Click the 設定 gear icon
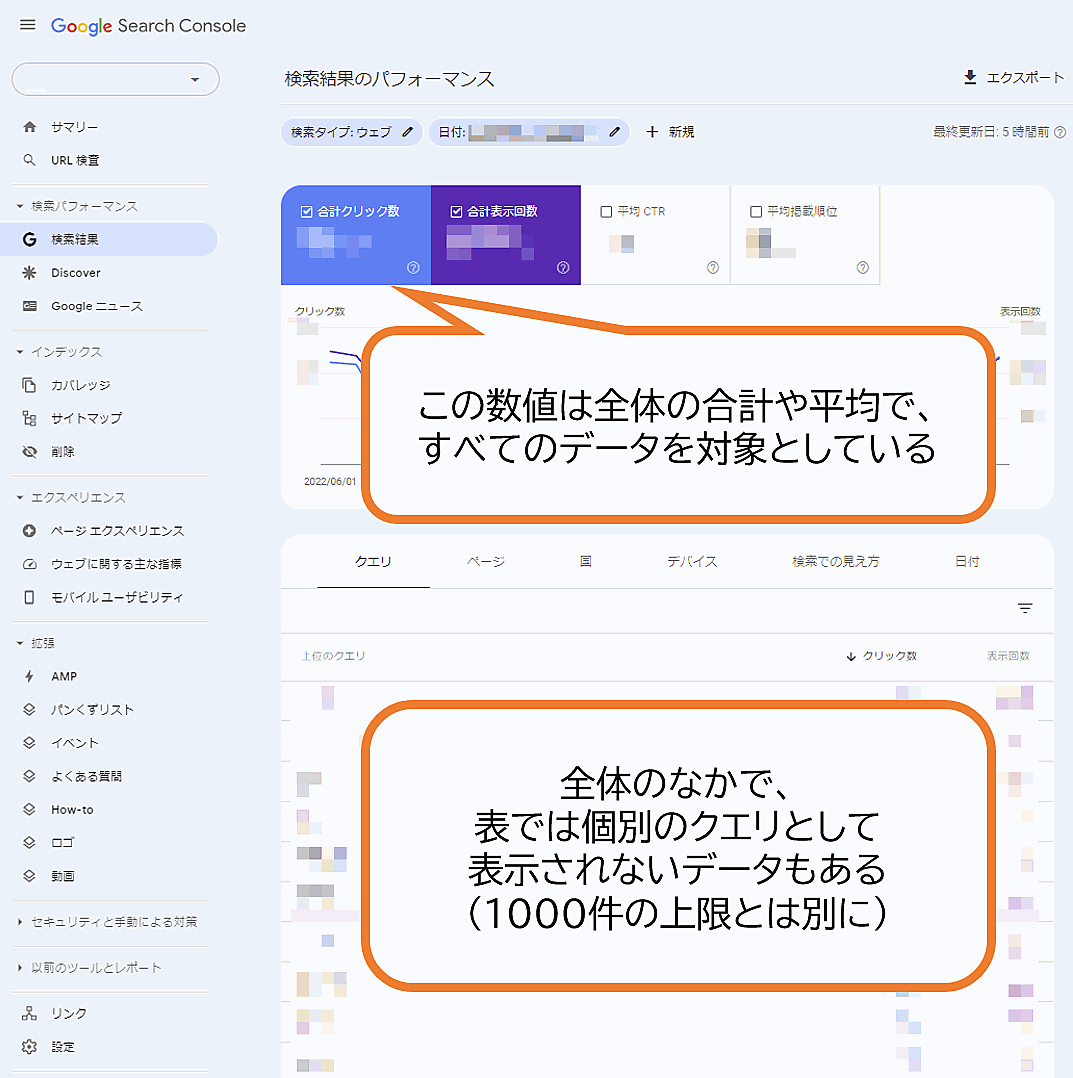Screen dimensions: 1073x1078 coord(29,1047)
